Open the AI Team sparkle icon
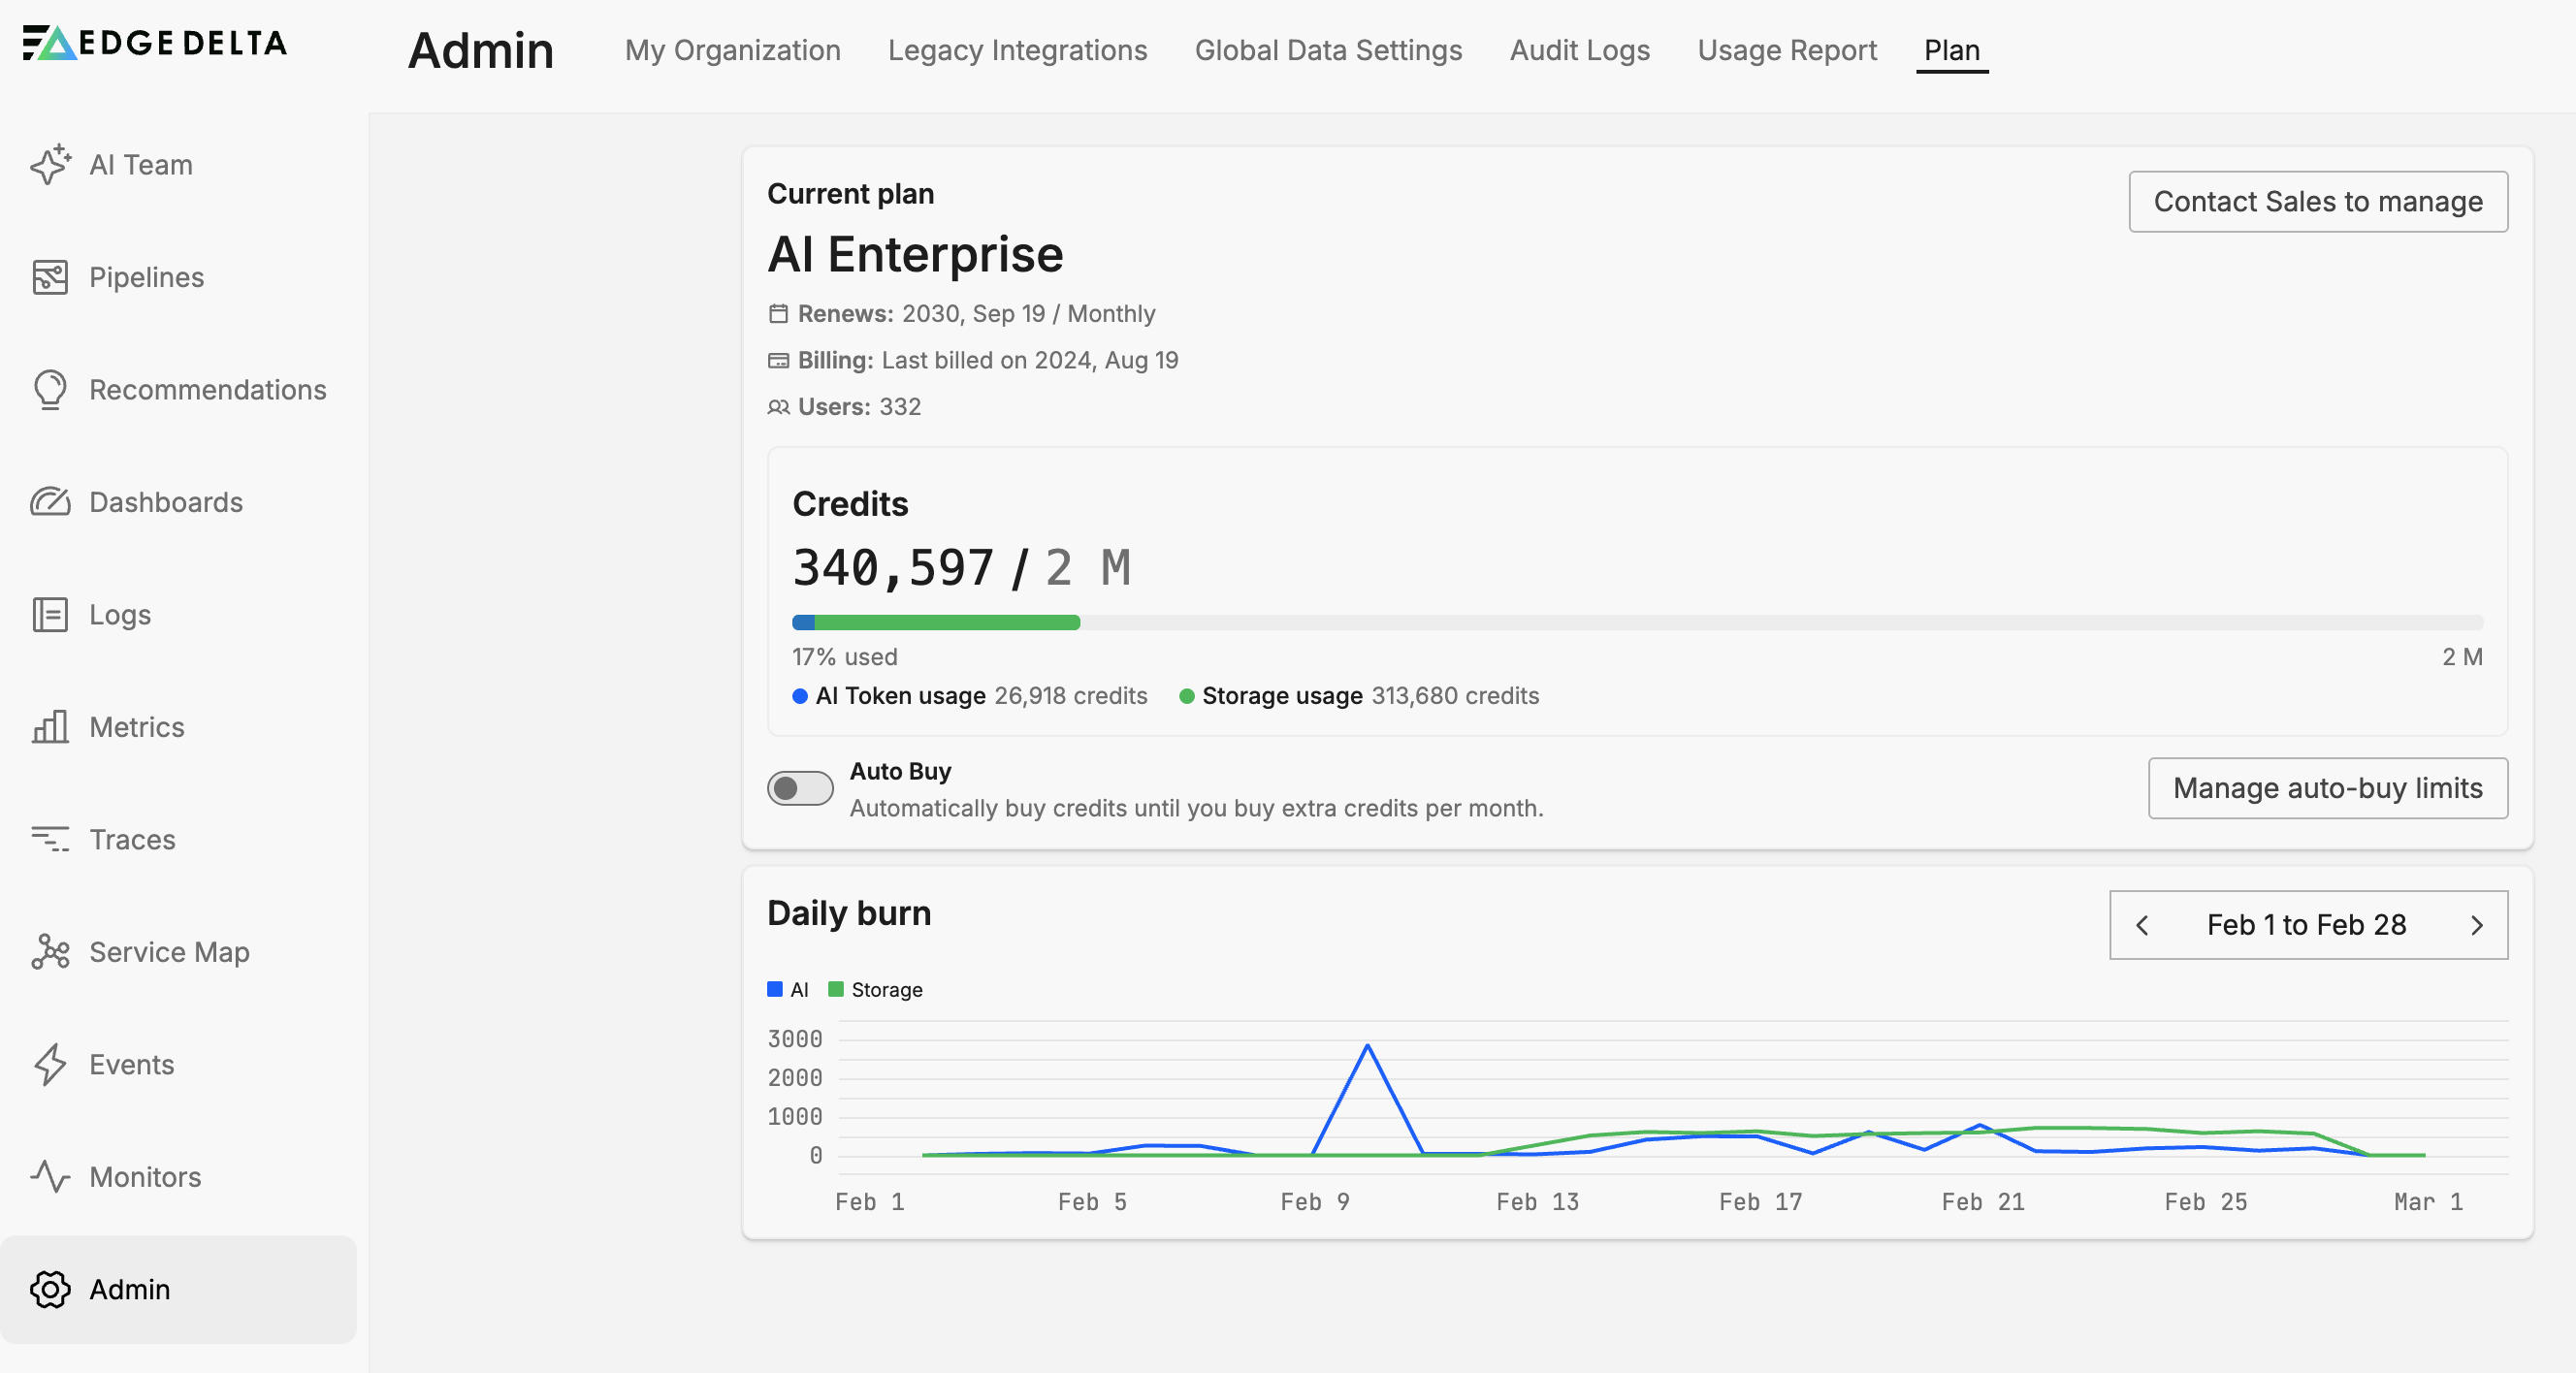 pyautogui.click(x=50, y=165)
